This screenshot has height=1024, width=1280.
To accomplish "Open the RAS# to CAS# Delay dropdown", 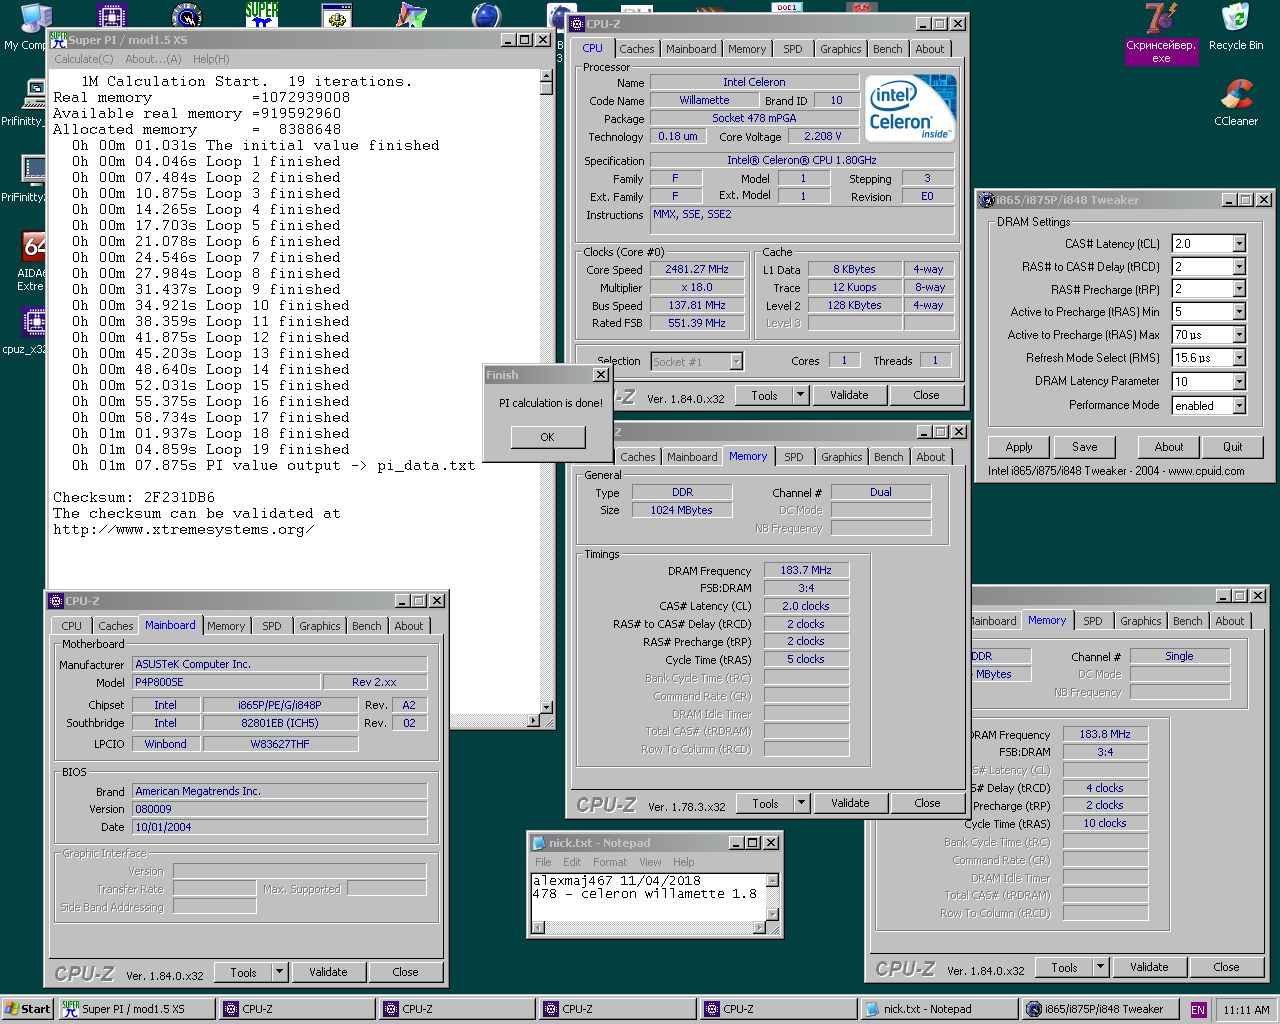I will click(1239, 267).
